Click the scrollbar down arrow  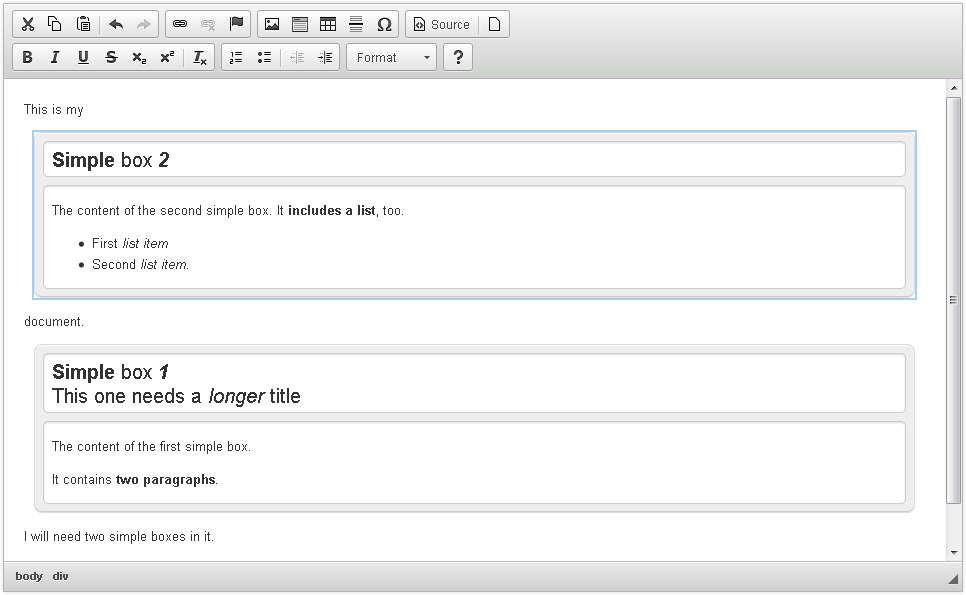[954, 552]
